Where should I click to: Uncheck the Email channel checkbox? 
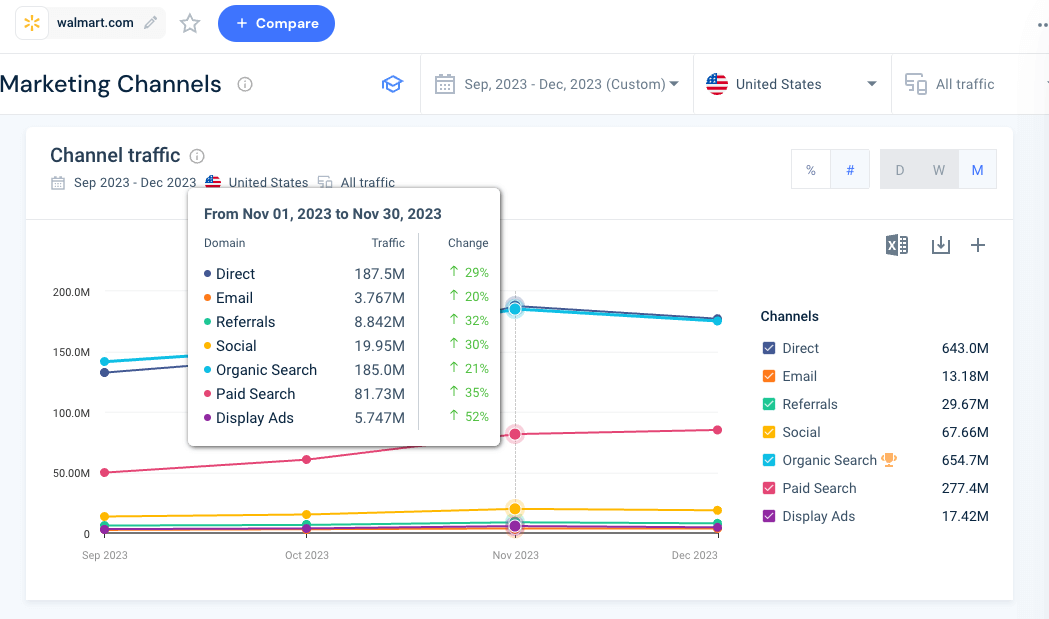point(769,376)
